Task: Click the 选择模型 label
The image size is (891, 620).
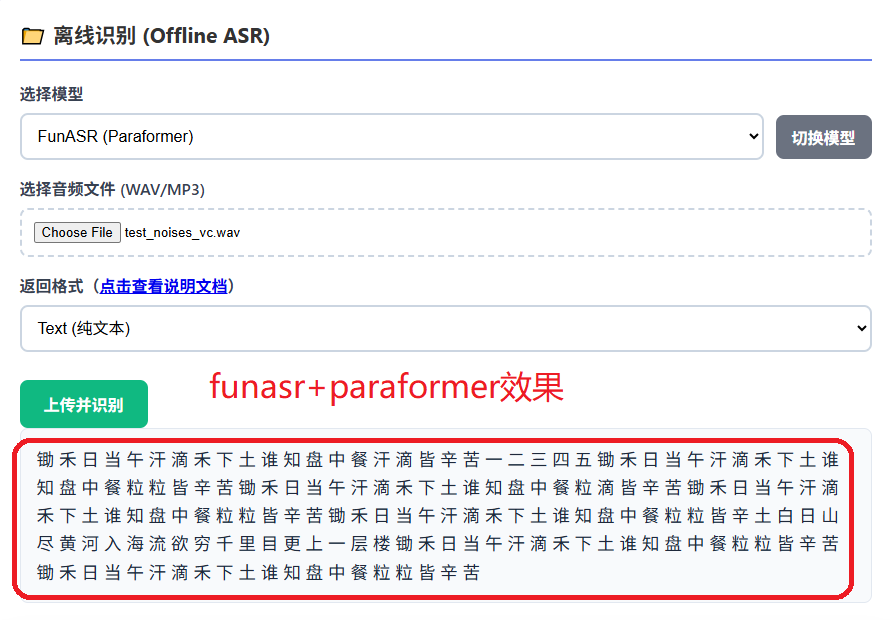Action: click(x=52, y=95)
